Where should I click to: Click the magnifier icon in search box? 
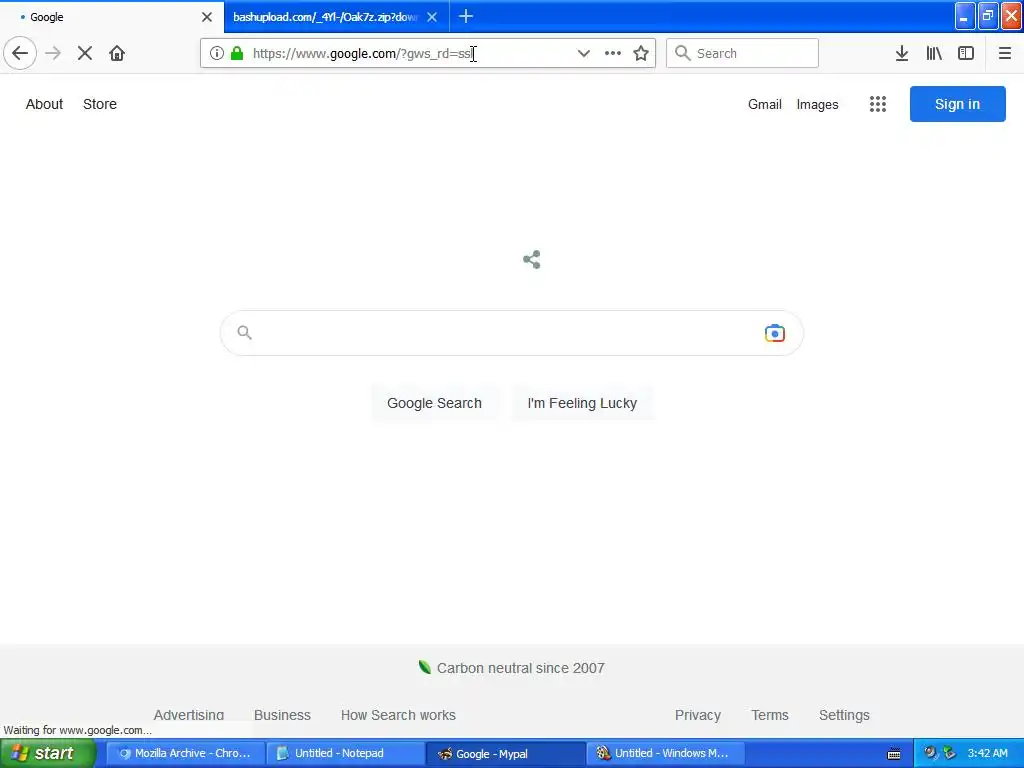[x=244, y=332]
